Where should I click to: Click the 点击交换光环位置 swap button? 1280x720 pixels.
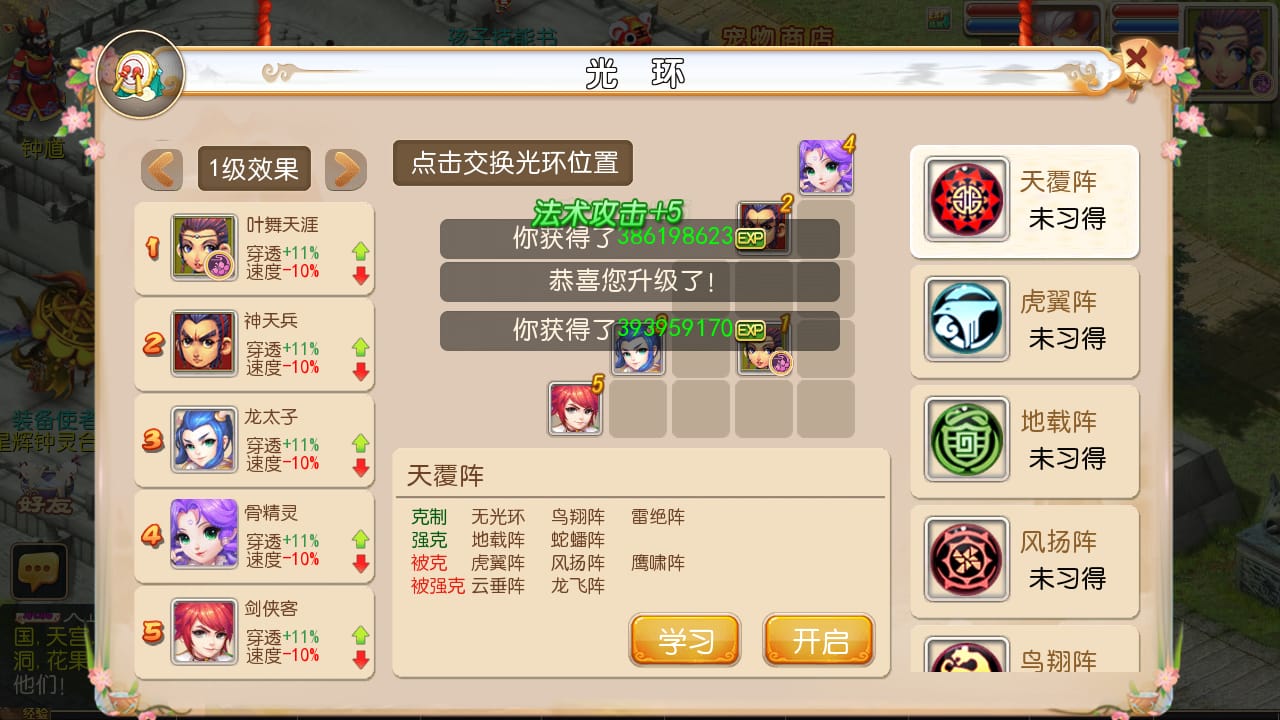513,162
